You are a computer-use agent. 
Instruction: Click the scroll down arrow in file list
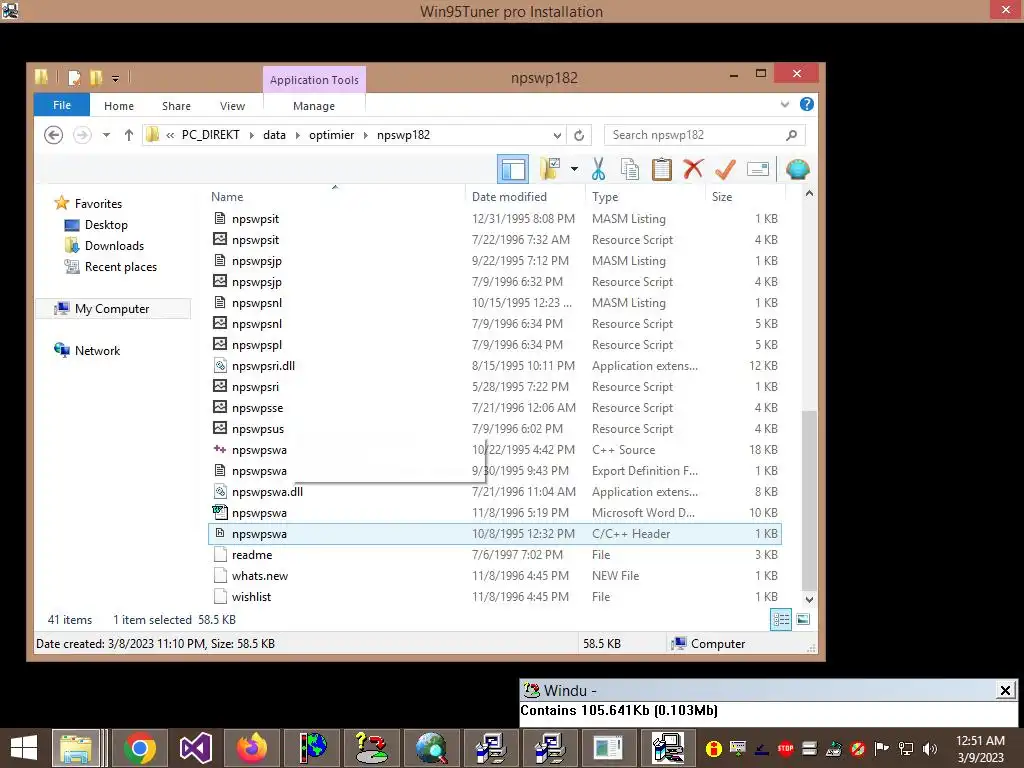coord(809,600)
